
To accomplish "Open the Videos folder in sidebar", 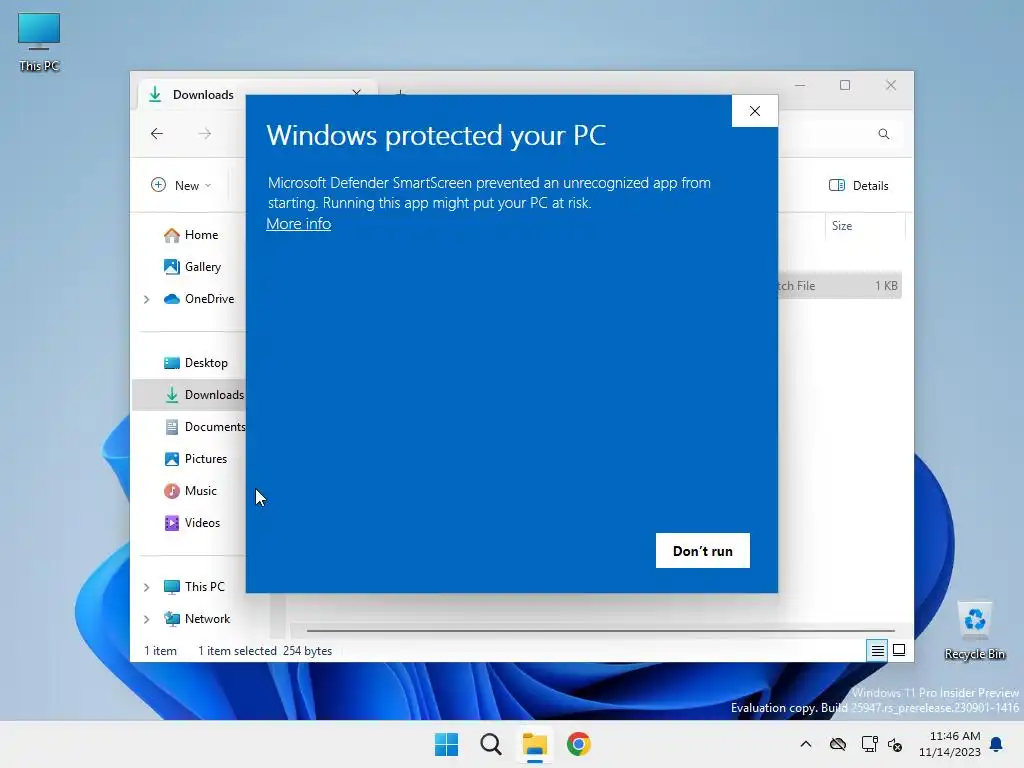I will click(x=191, y=522).
